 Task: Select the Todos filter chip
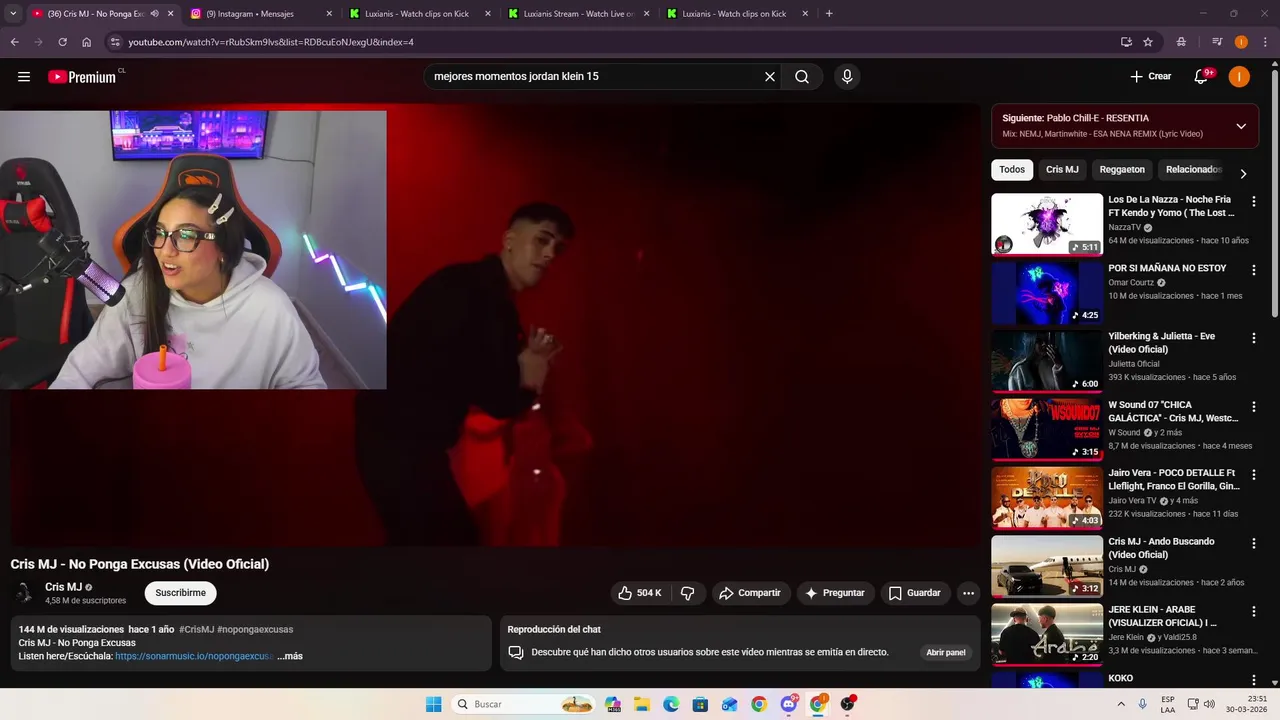1012,170
